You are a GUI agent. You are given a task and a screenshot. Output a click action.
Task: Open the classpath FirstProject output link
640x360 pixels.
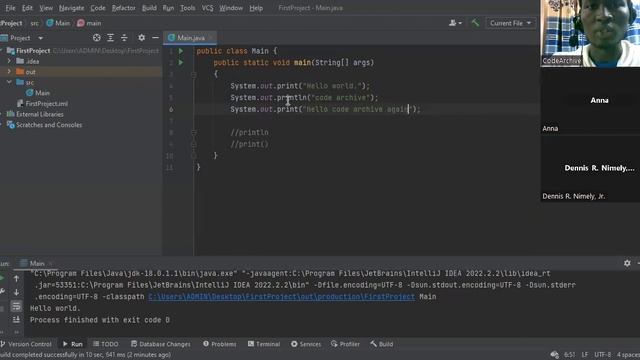click(281, 297)
